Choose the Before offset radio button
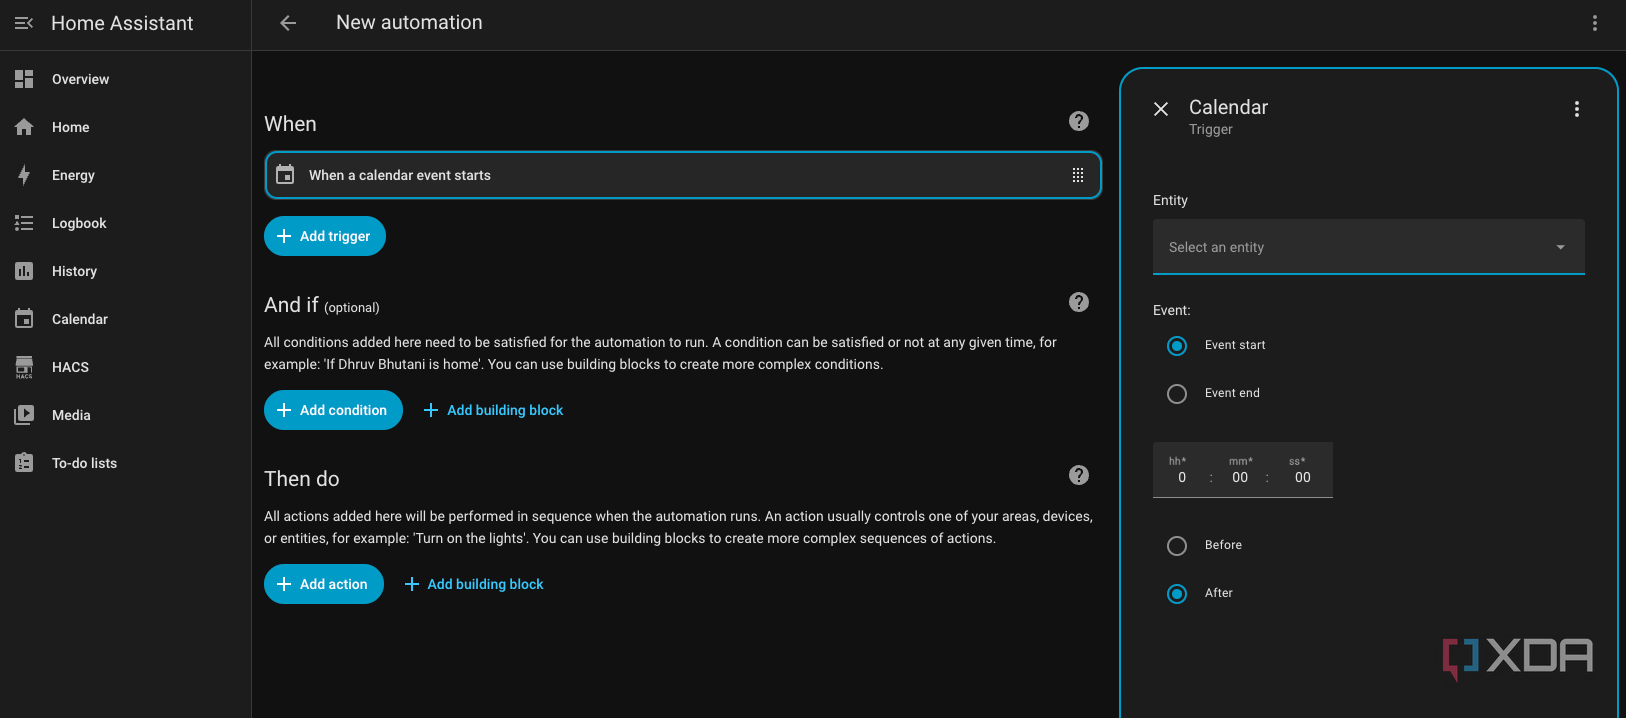The height and width of the screenshot is (718, 1626). tap(1177, 546)
